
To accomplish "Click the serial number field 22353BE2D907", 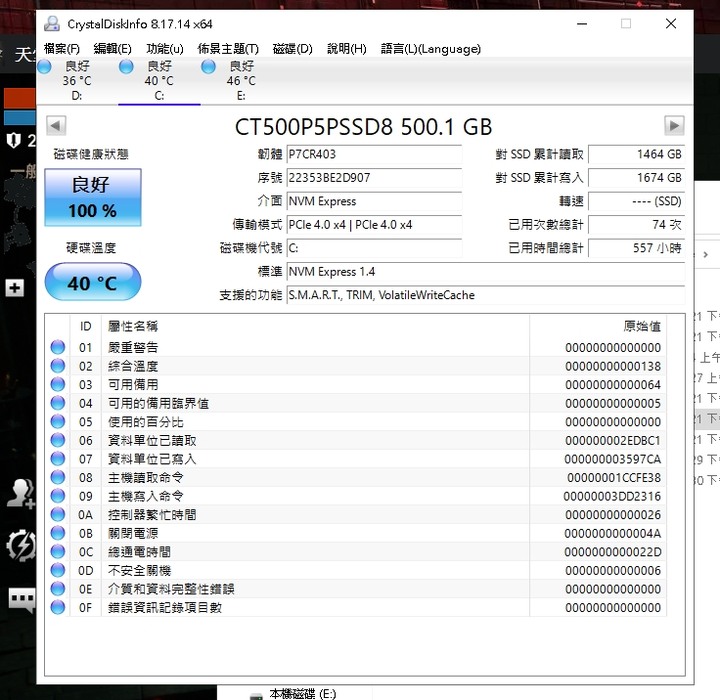I will click(x=374, y=178).
